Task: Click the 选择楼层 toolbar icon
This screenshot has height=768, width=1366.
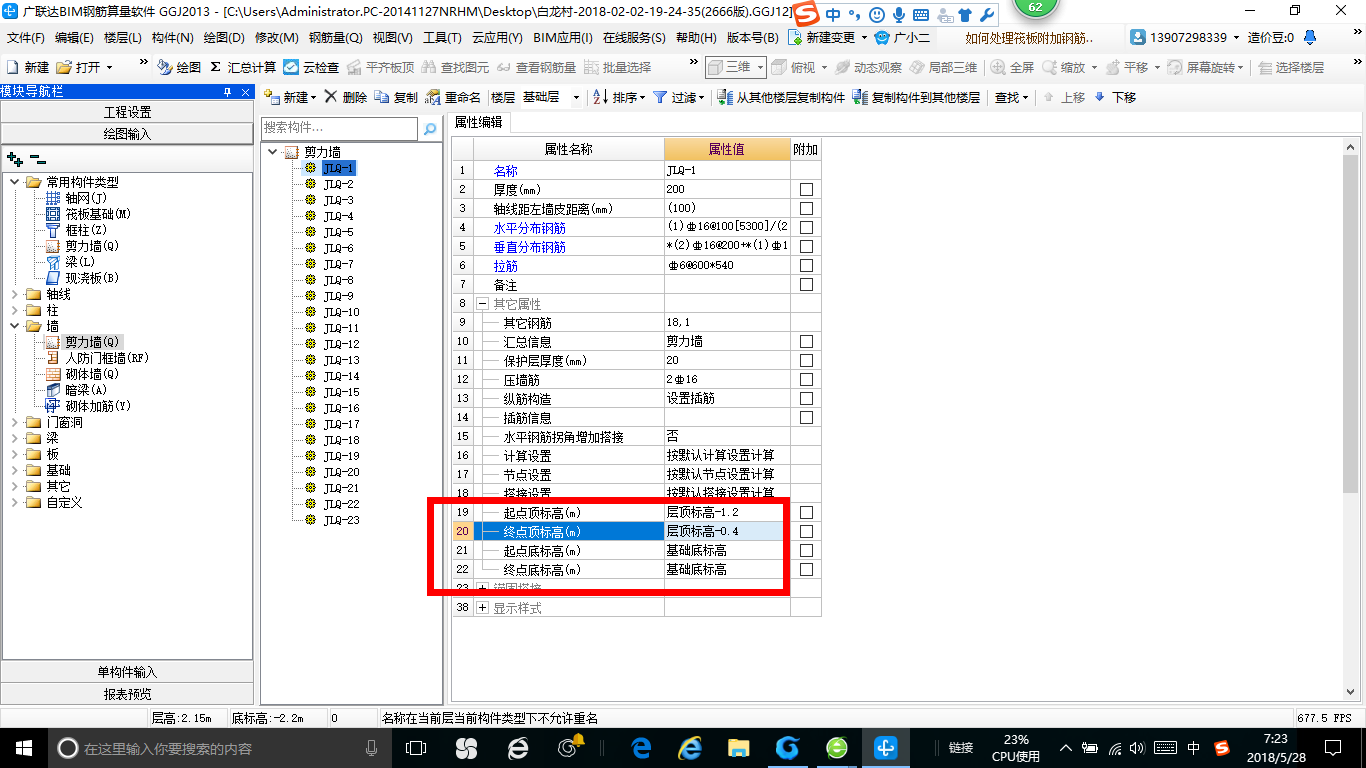Action: click(x=1265, y=67)
